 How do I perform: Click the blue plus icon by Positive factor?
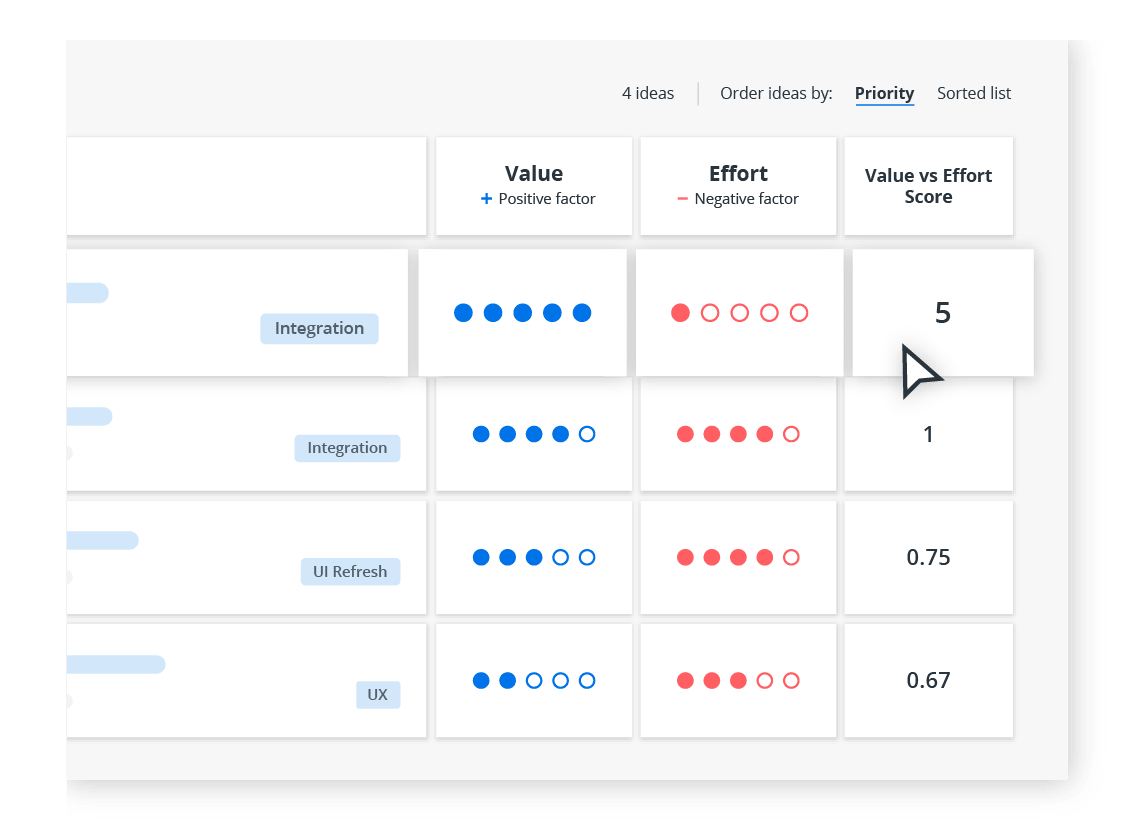tap(487, 199)
